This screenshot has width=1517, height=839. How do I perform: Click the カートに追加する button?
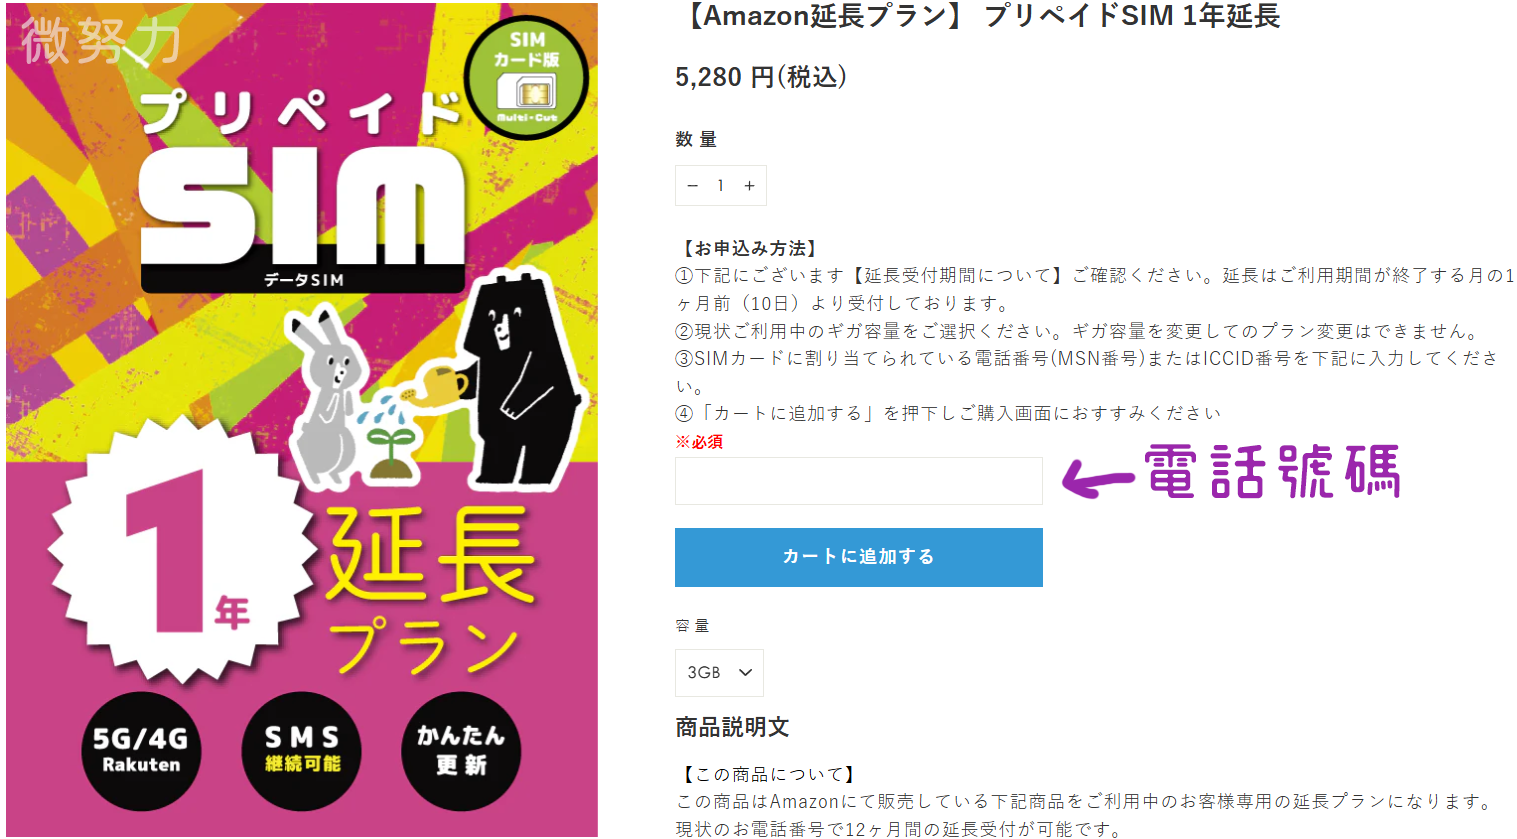point(859,557)
